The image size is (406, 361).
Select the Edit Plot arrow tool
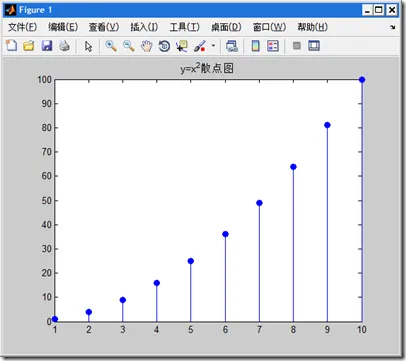point(88,46)
